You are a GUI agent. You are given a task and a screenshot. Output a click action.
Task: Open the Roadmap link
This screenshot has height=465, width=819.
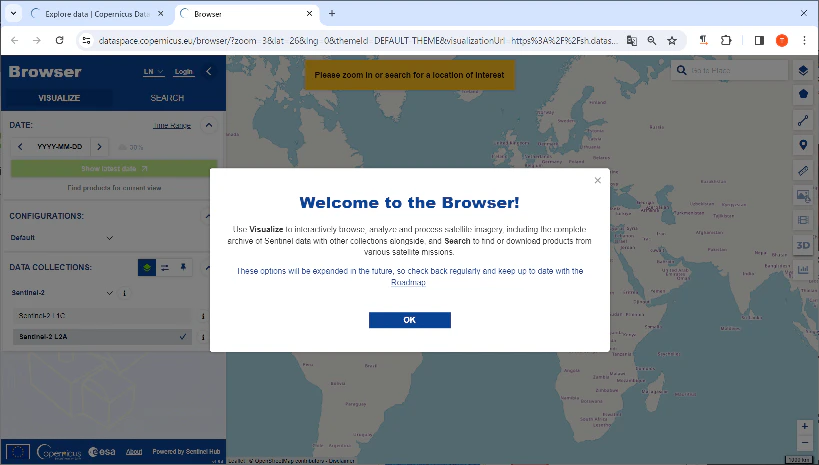(408, 282)
